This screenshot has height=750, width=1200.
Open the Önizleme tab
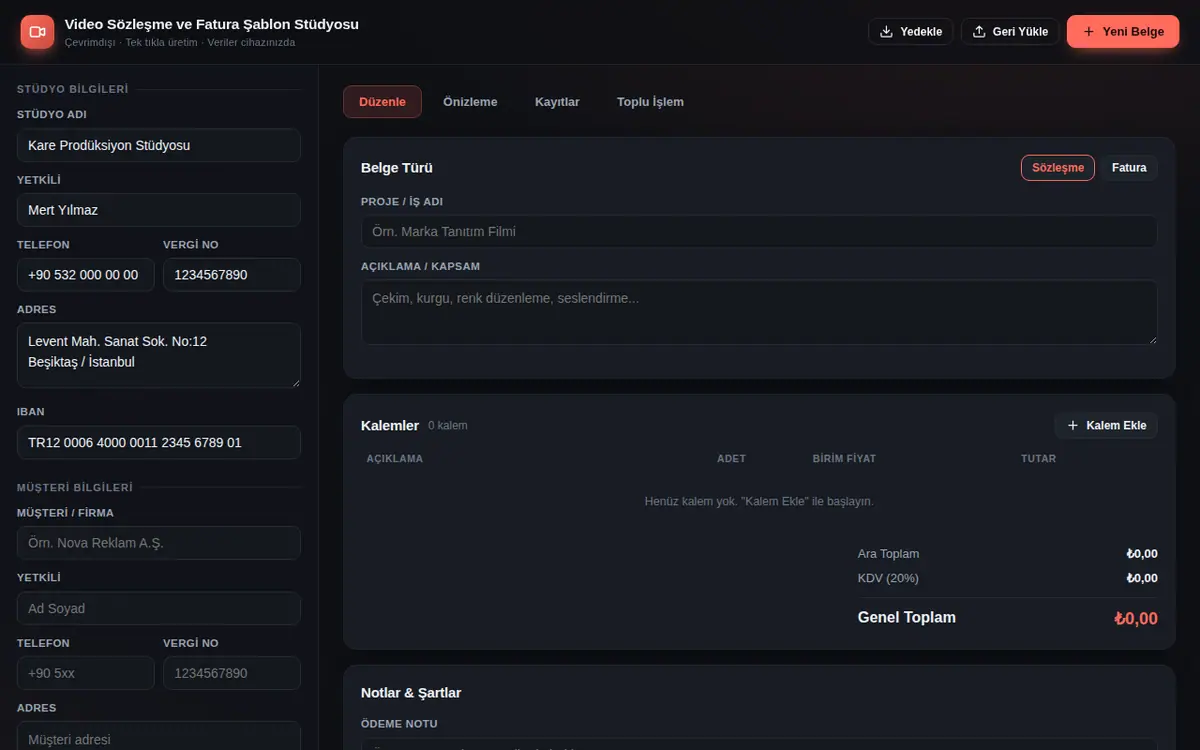coord(470,102)
